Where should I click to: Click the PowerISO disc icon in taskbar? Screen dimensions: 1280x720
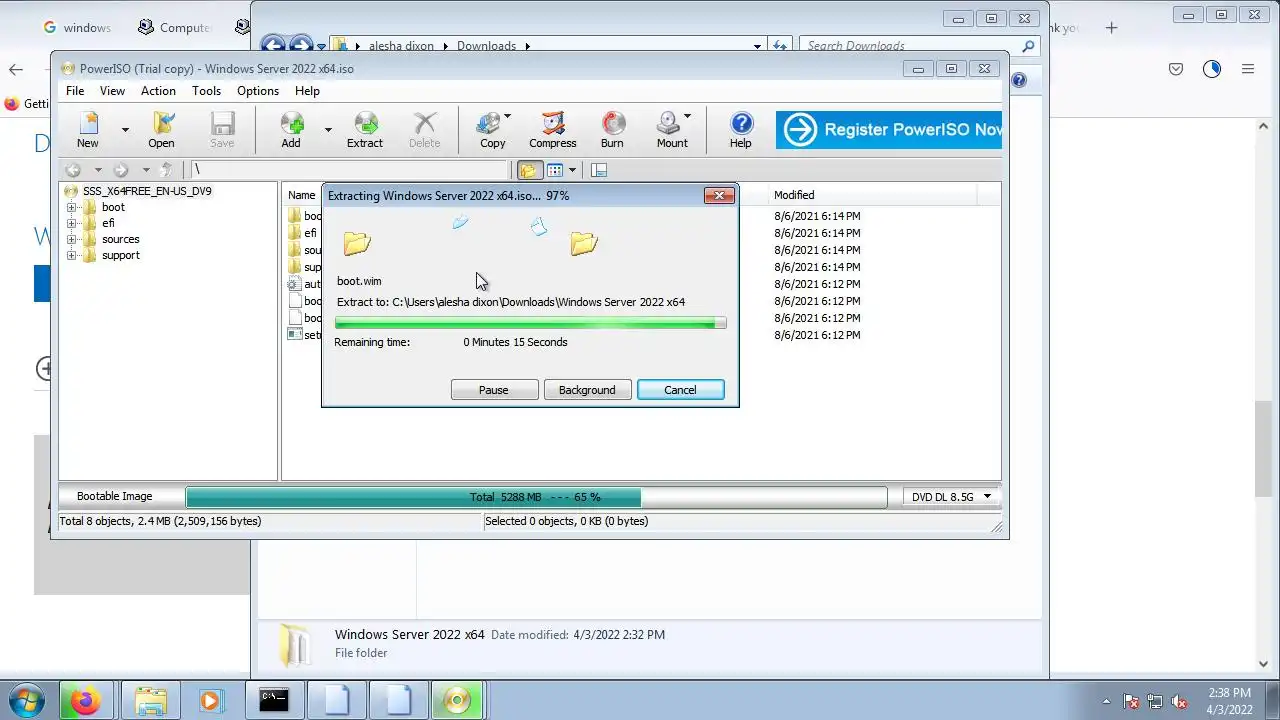coord(457,701)
